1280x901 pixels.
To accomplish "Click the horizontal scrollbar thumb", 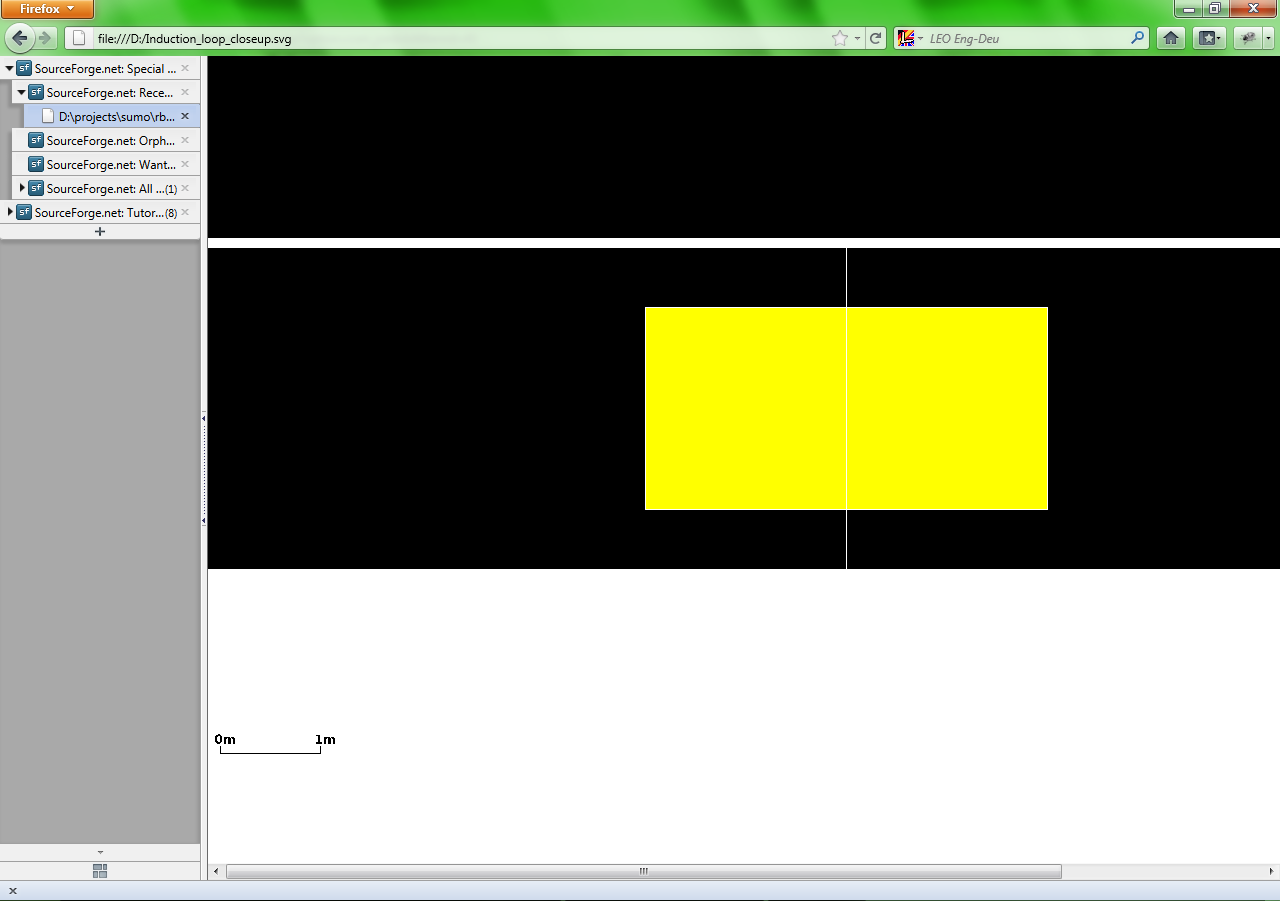I will [643, 872].
